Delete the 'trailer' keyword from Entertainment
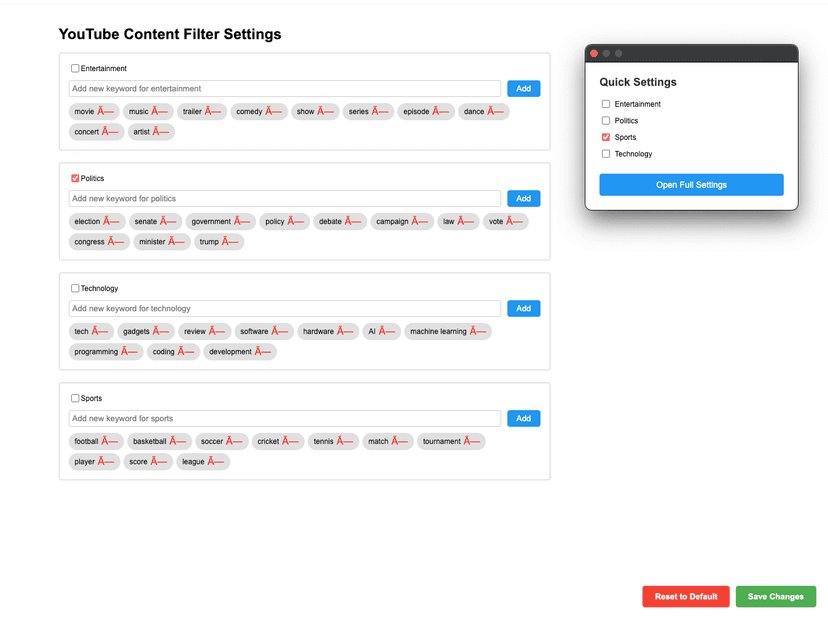 pyautogui.click(x=213, y=112)
